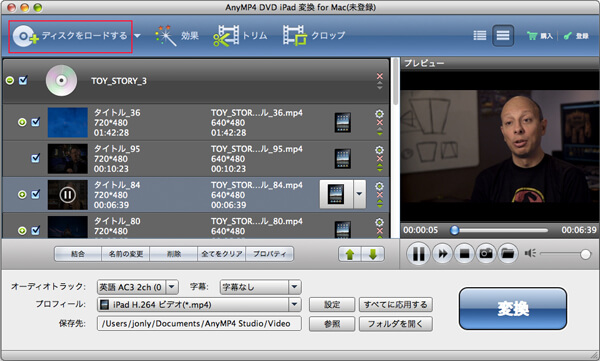
Task: Click the paused タイトル_84 thumbnail
Action: point(67,195)
